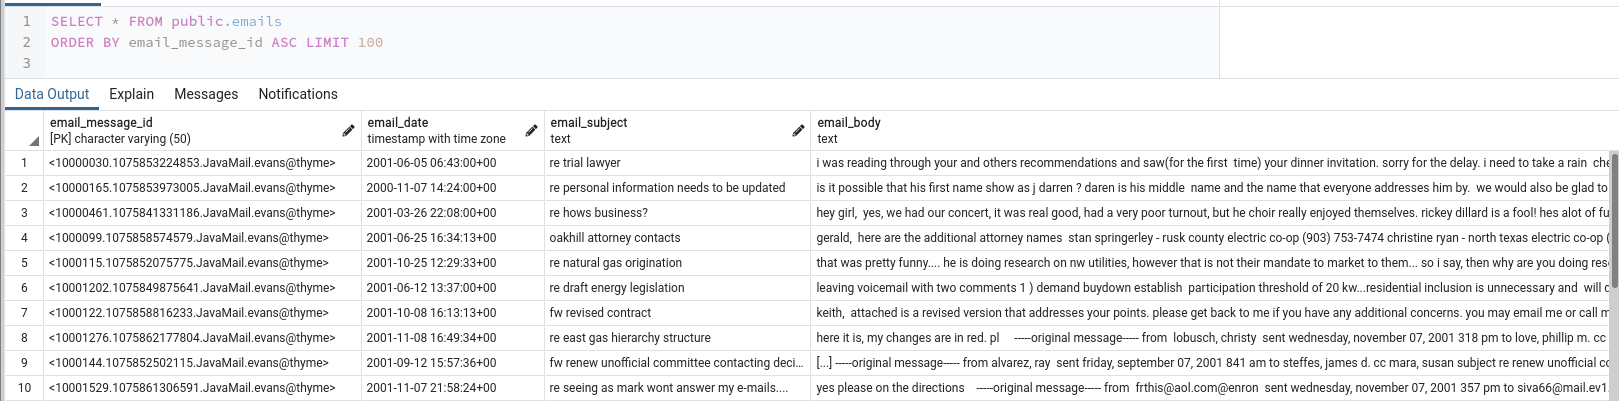The image size is (1619, 401).
Task: Open the Messages tab
Action: coord(206,94)
